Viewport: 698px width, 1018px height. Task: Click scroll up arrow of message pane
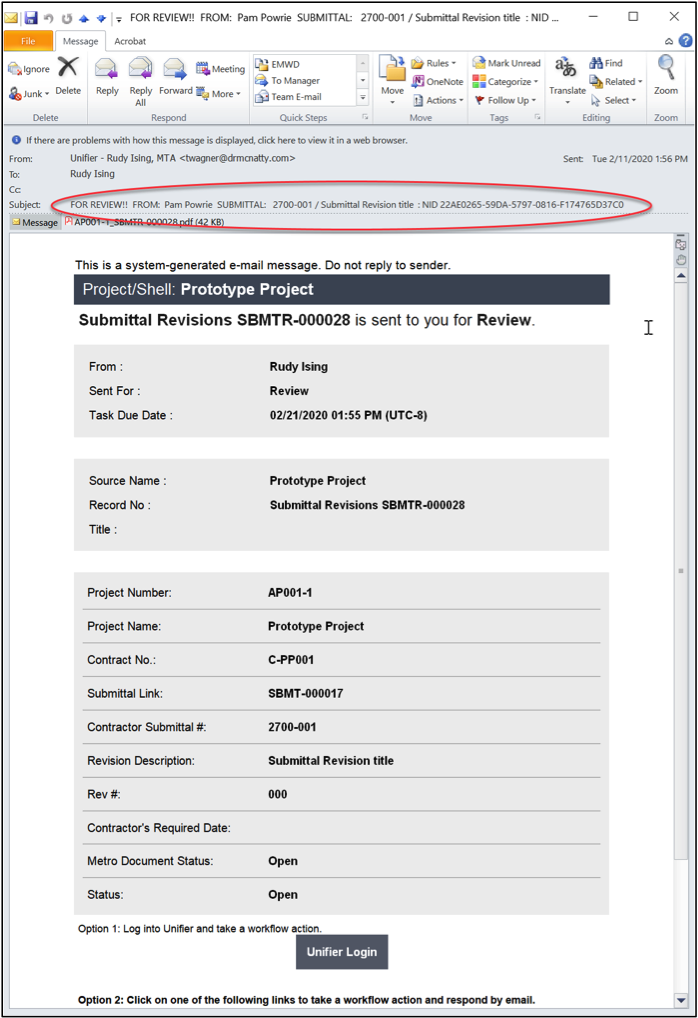point(680,276)
